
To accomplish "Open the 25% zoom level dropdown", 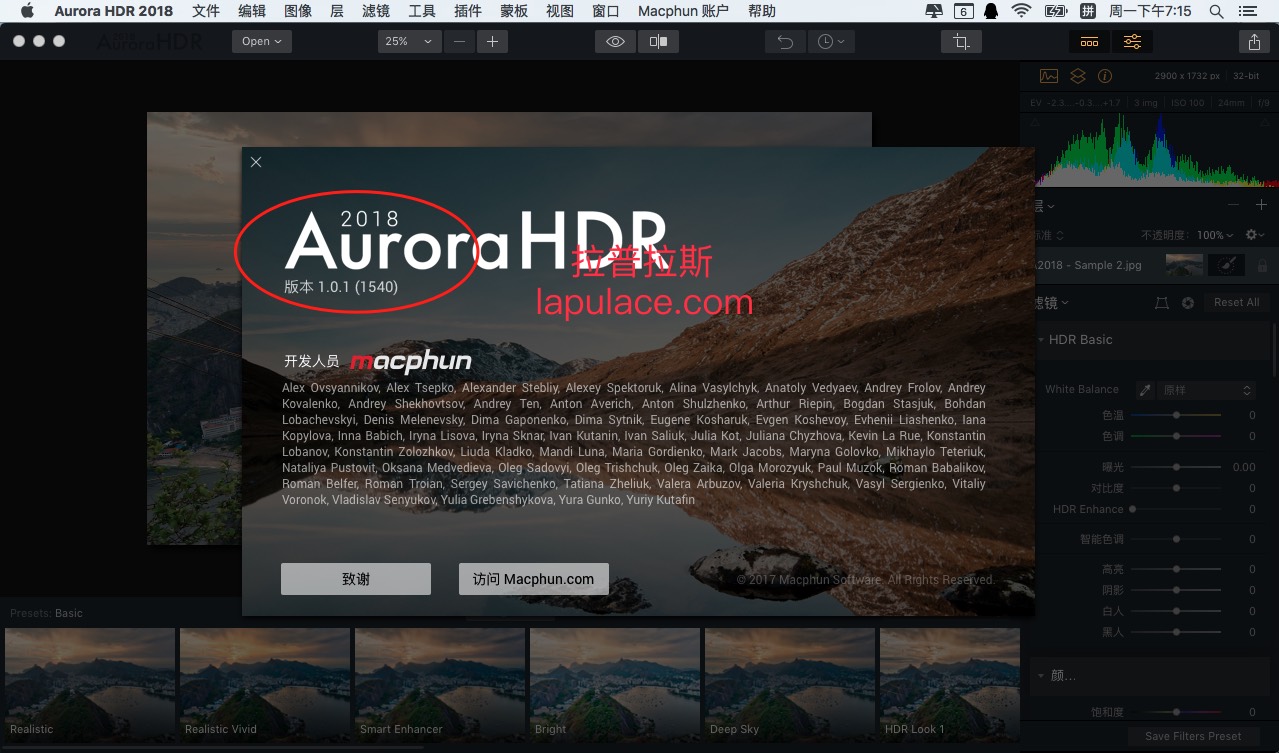I will click(x=410, y=42).
